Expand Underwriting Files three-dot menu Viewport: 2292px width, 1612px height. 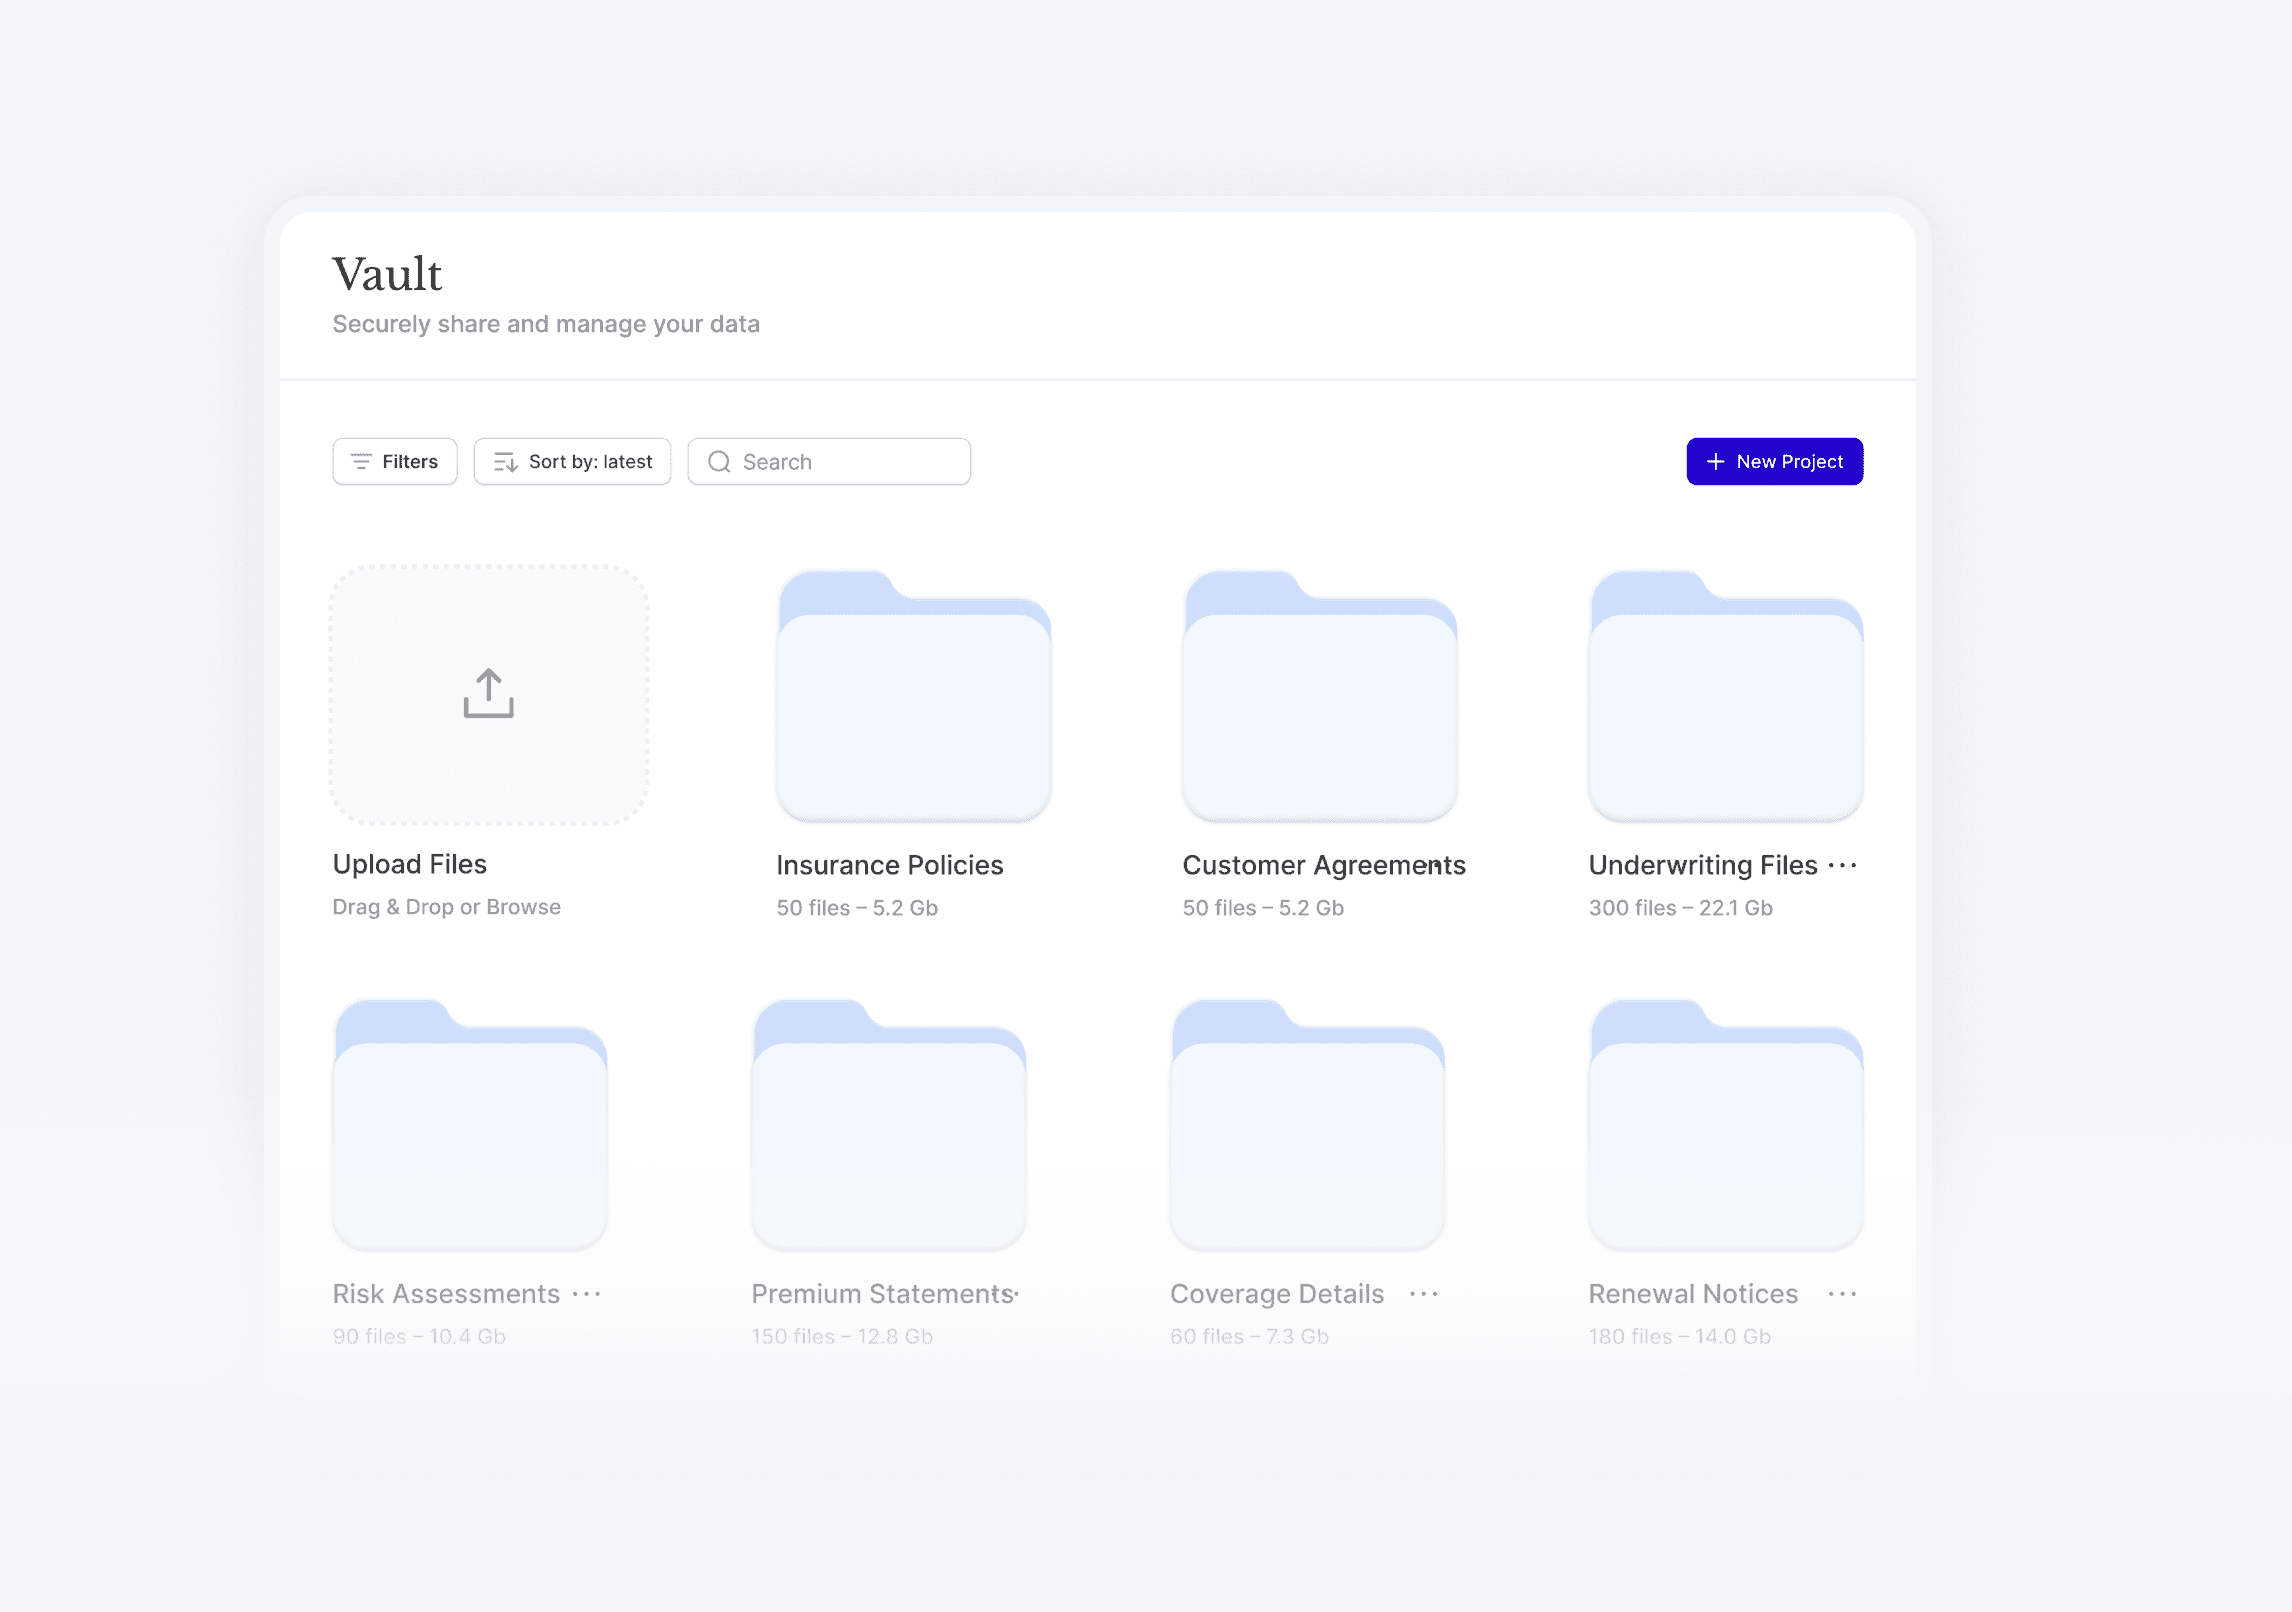click(1841, 865)
